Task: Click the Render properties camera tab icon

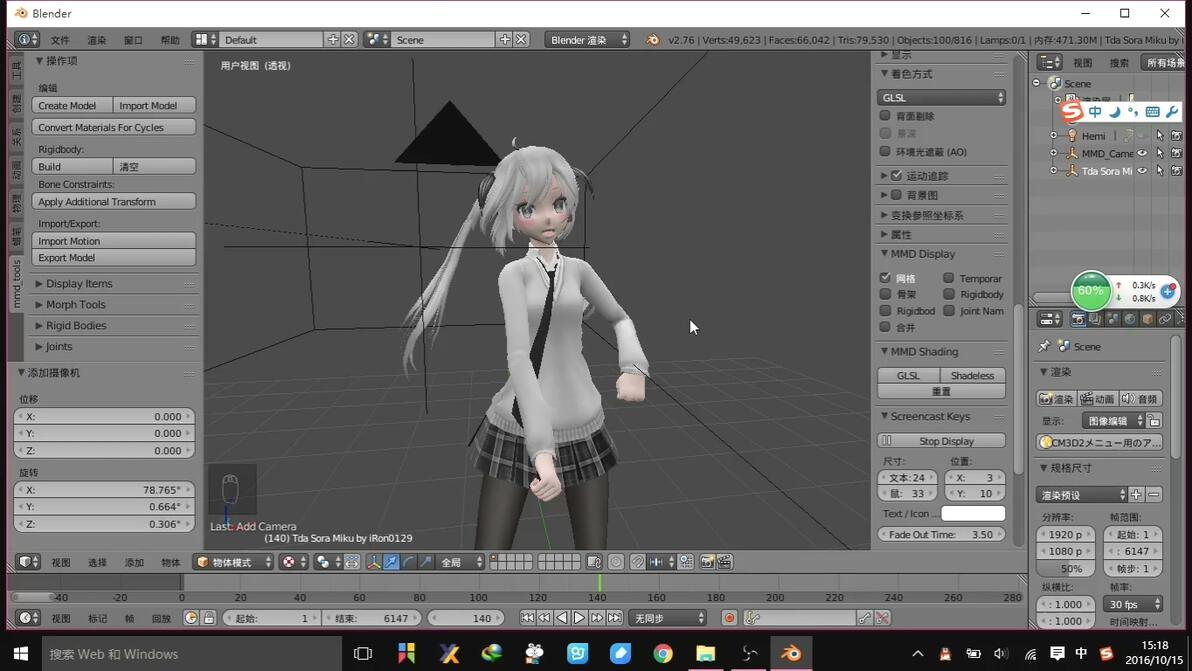Action: [1077, 319]
